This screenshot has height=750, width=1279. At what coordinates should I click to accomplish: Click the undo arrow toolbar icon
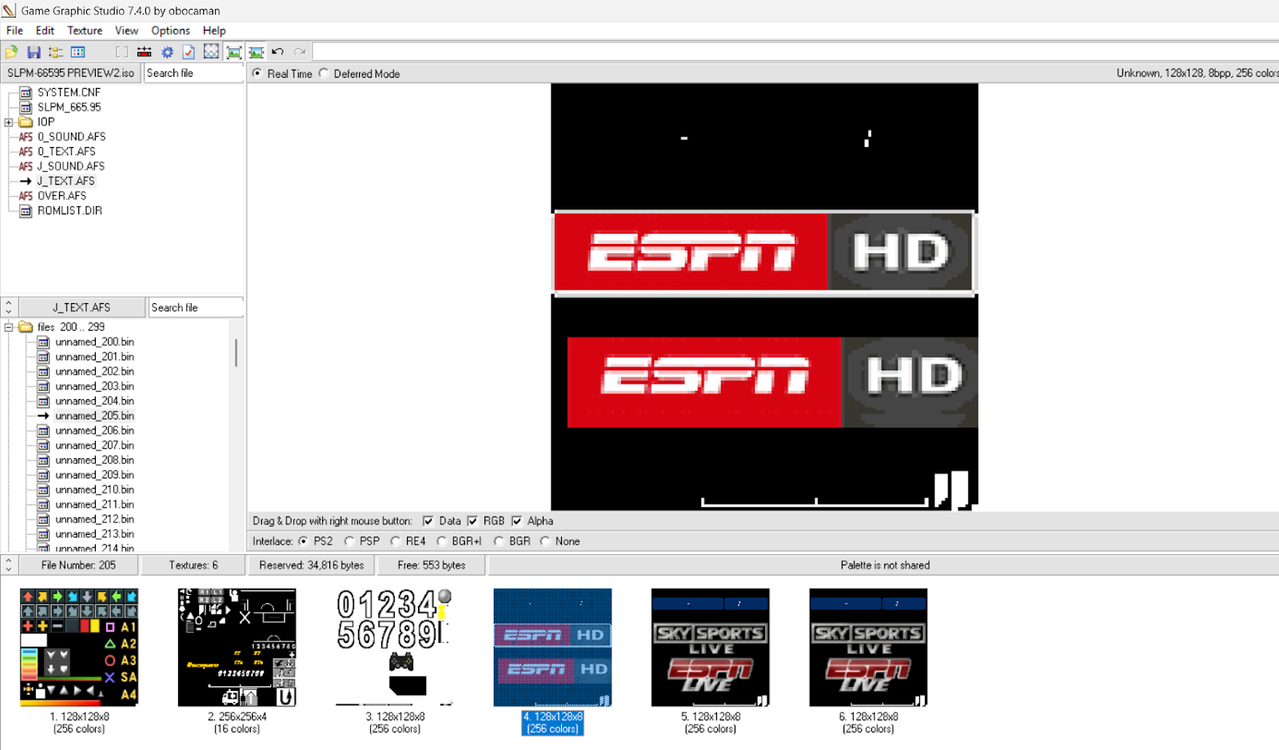278,52
